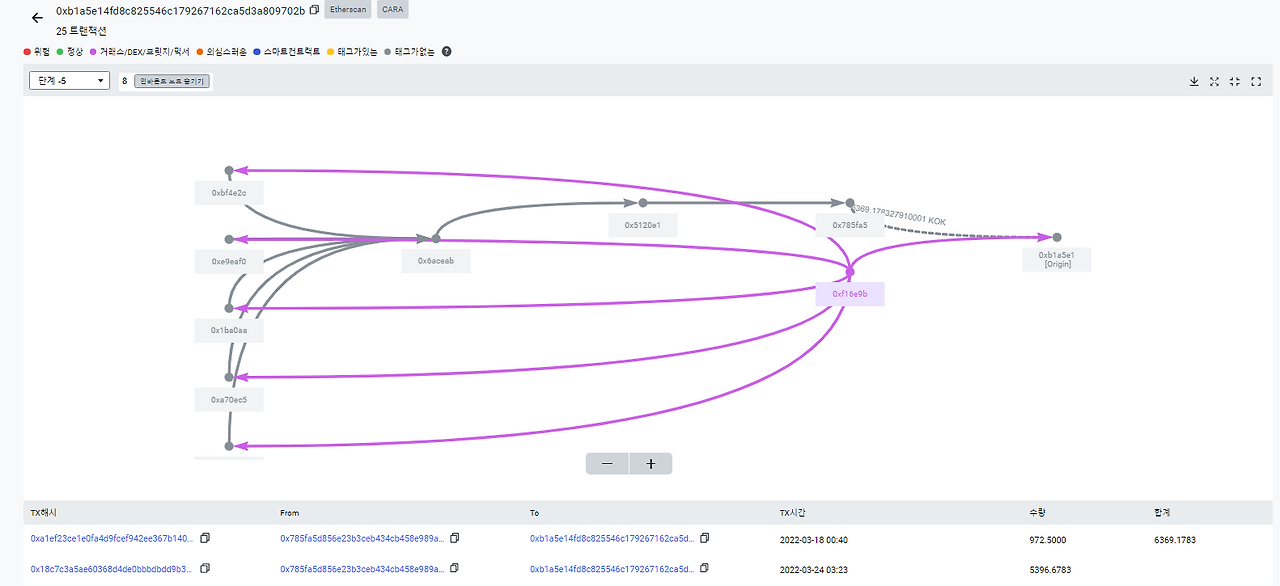Viewport: 1280px width, 586px height.
Task: Click the red 위험 legend entry
Action: click(37, 51)
